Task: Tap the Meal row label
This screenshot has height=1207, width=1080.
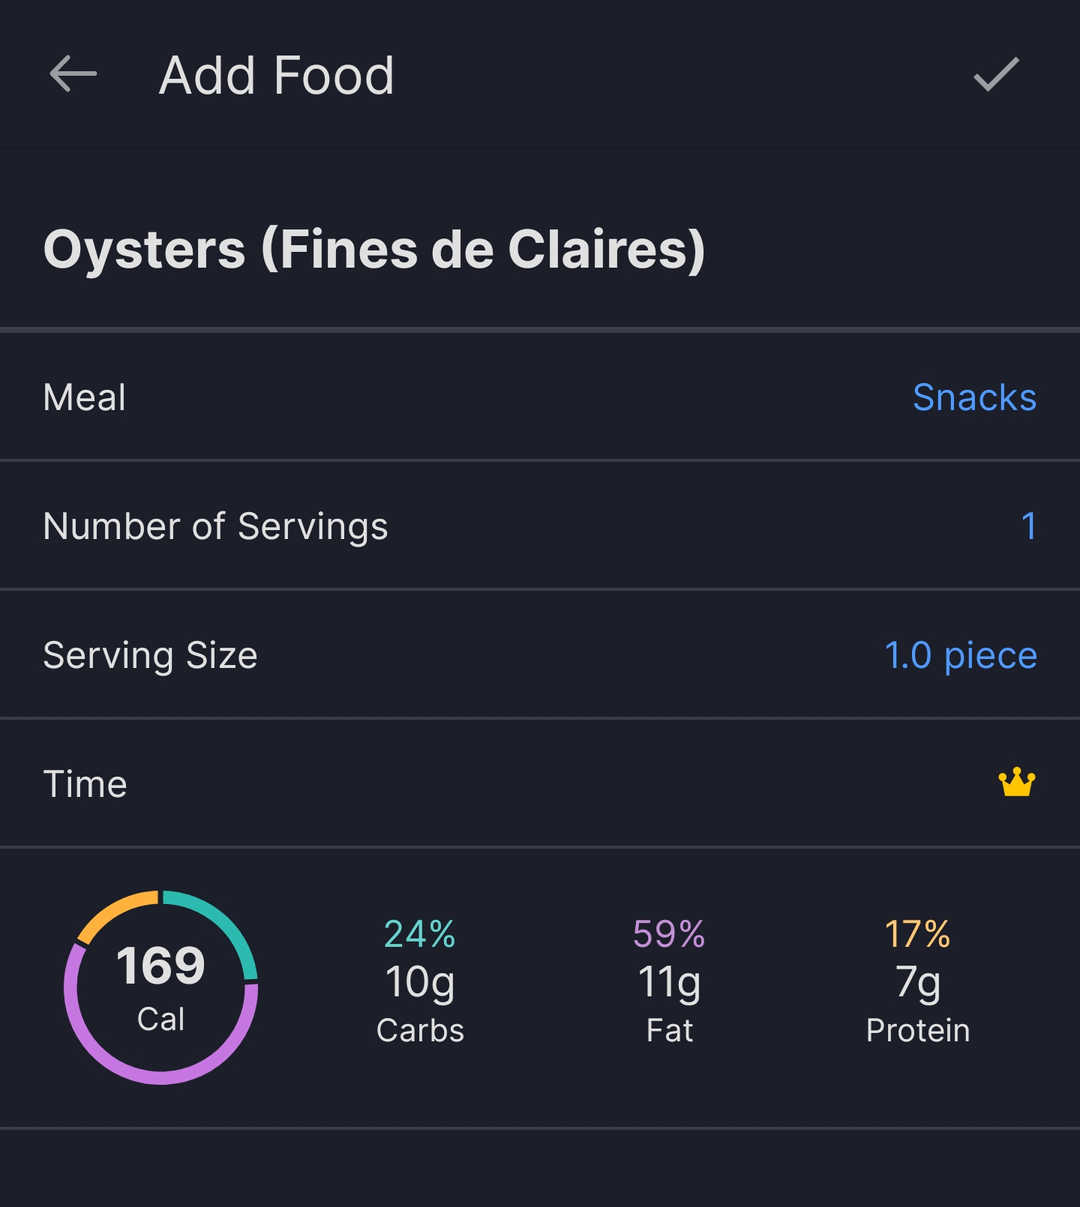Action: coord(85,397)
